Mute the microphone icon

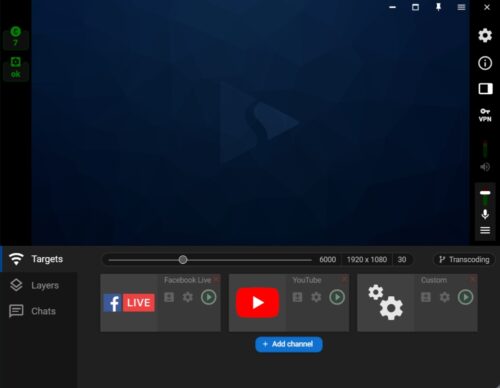[x=485, y=214]
